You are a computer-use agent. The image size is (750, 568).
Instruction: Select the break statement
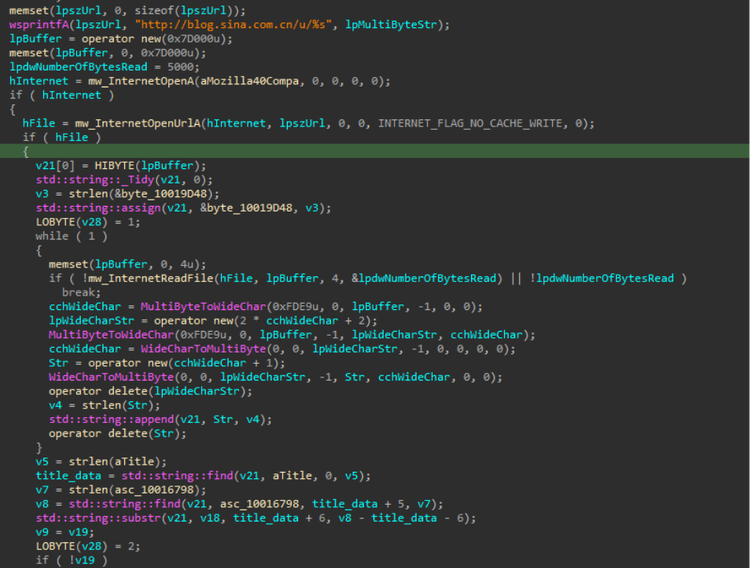[x=78, y=292]
